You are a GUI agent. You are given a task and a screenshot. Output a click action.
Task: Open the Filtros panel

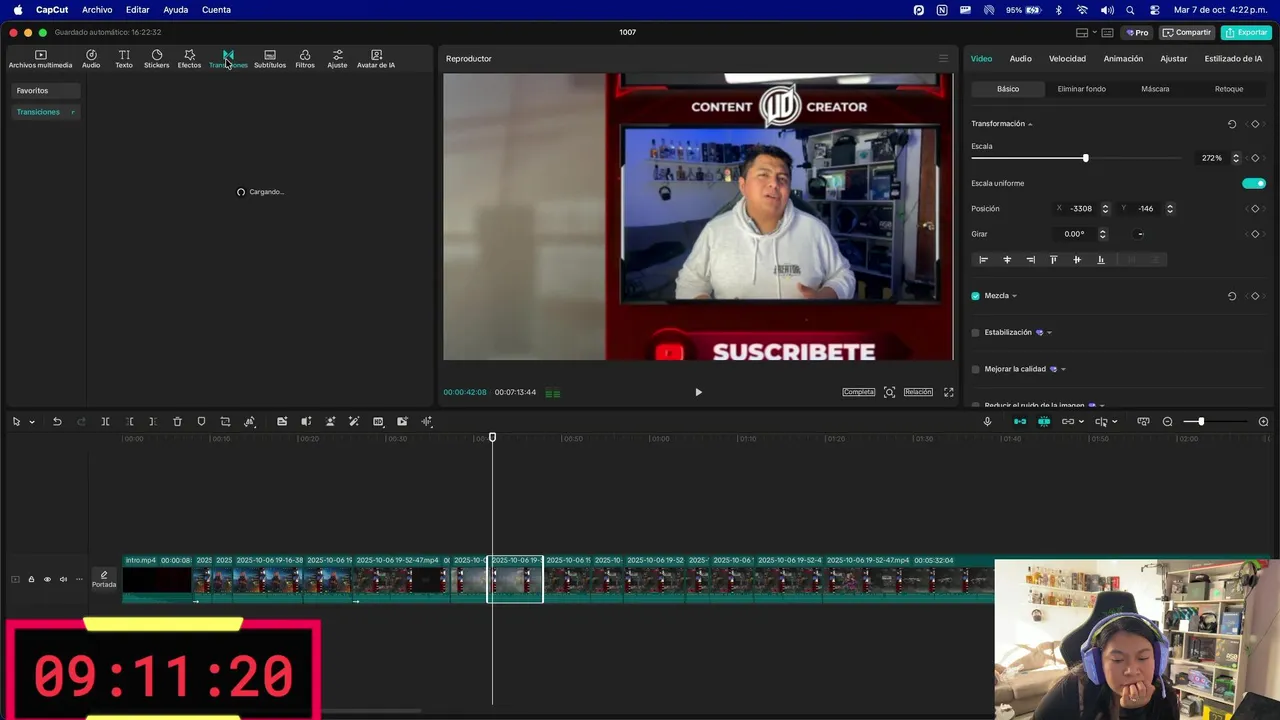click(x=304, y=59)
